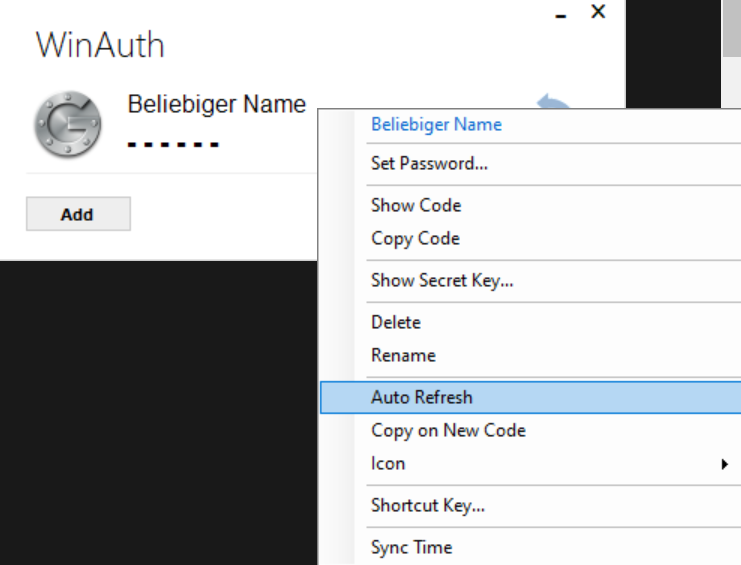Close the WinAuth window
This screenshot has height=565, width=741.
click(x=598, y=12)
